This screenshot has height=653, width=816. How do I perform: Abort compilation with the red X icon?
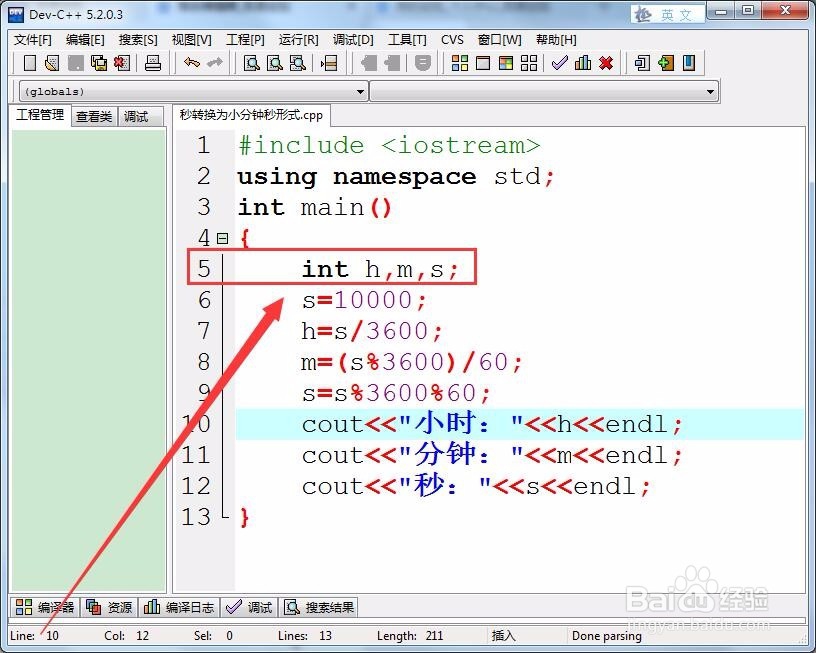point(604,62)
